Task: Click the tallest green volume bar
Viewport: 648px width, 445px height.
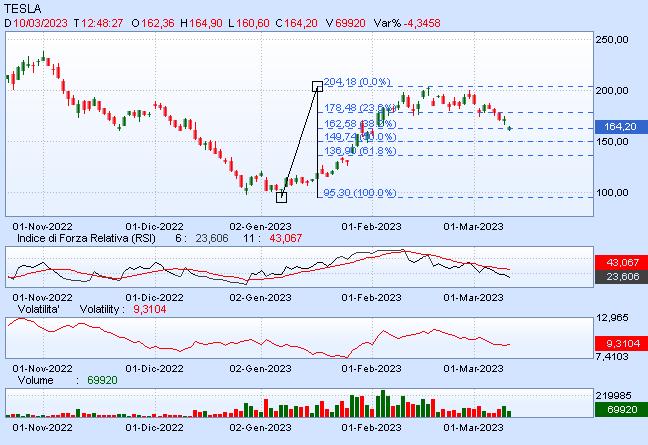Action: point(383,403)
